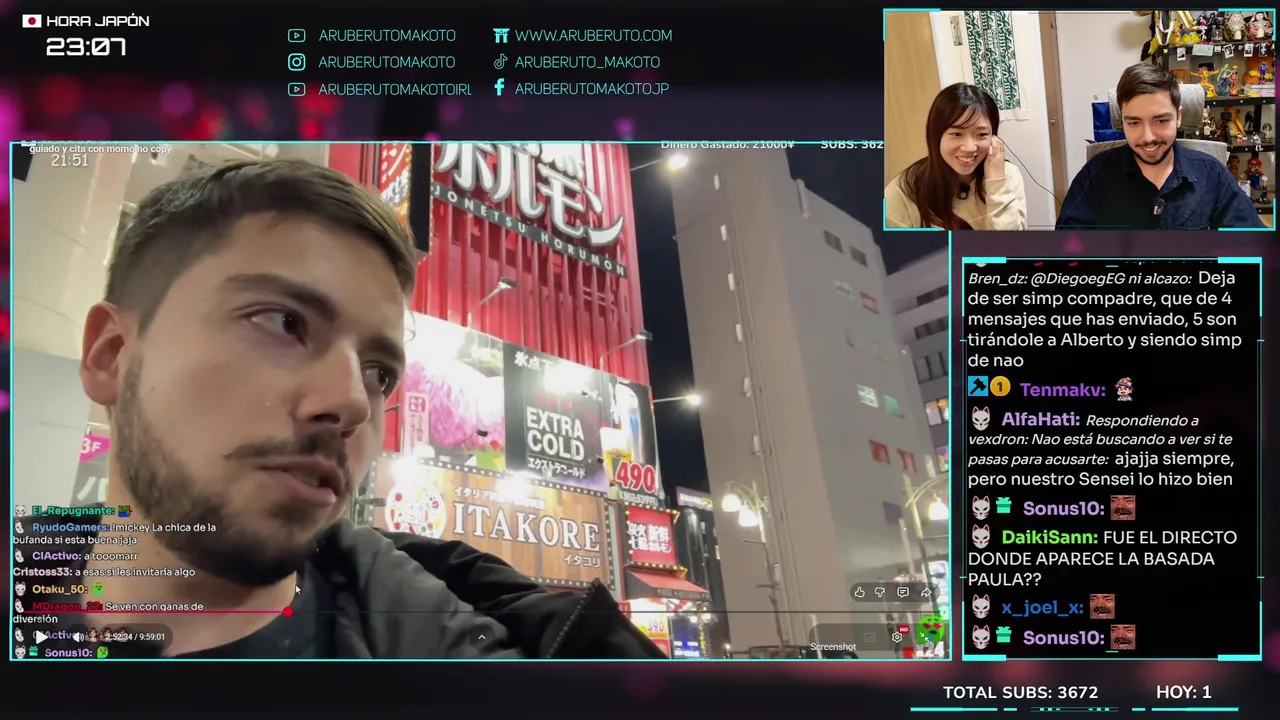Viewport: 1280px width, 720px height.
Task: Click the Dinero Gastado: 21000¥ label
Action: (728, 145)
